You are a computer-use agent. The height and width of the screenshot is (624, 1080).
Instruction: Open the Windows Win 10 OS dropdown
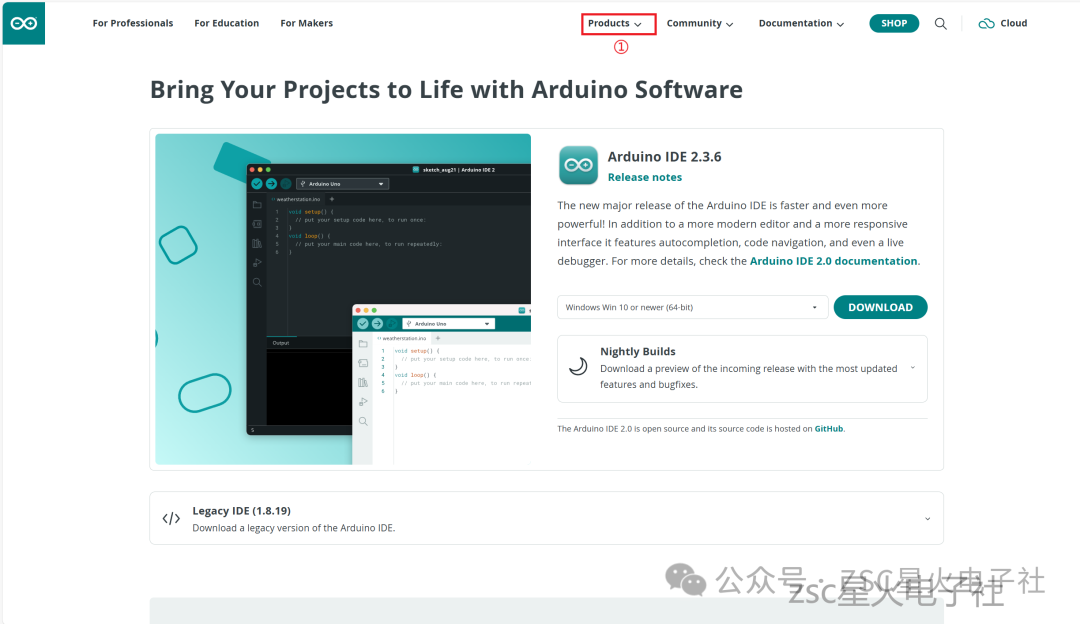pos(692,307)
